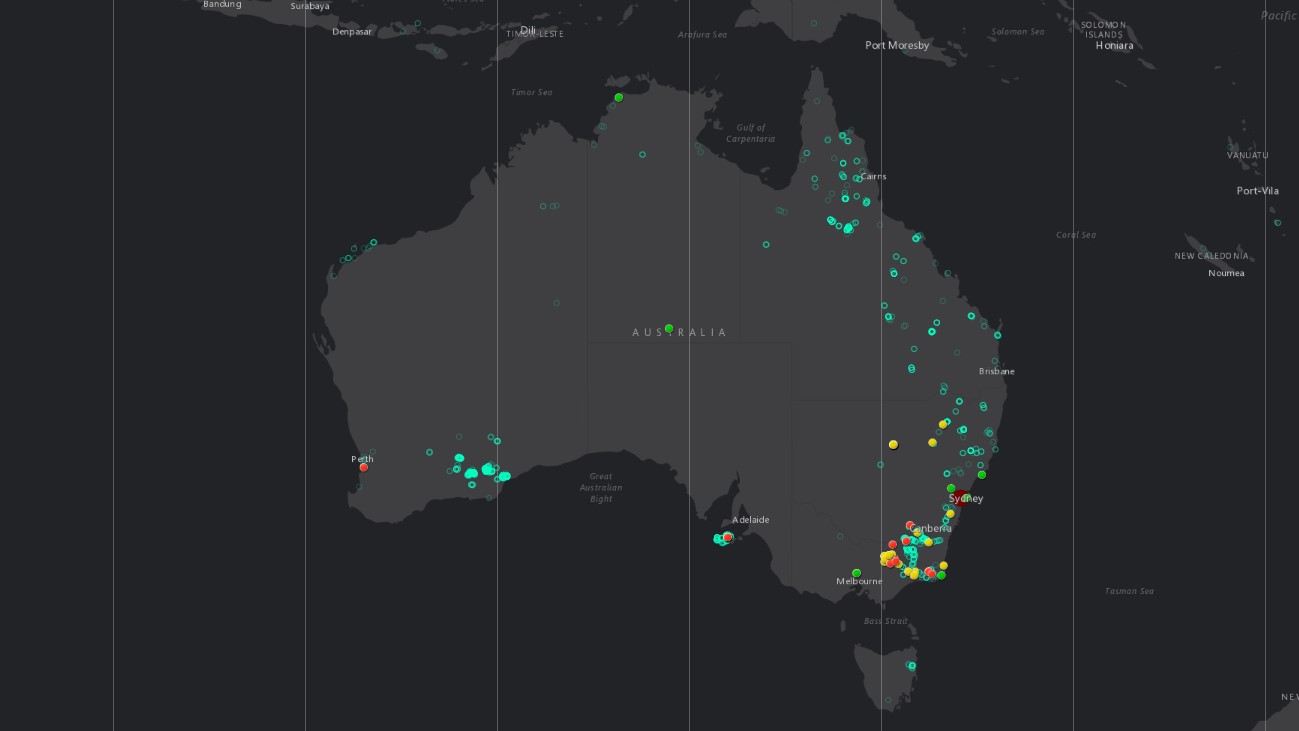Click the Great Australian Bight label
The image size is (1299, 731).
click(601, 488)
